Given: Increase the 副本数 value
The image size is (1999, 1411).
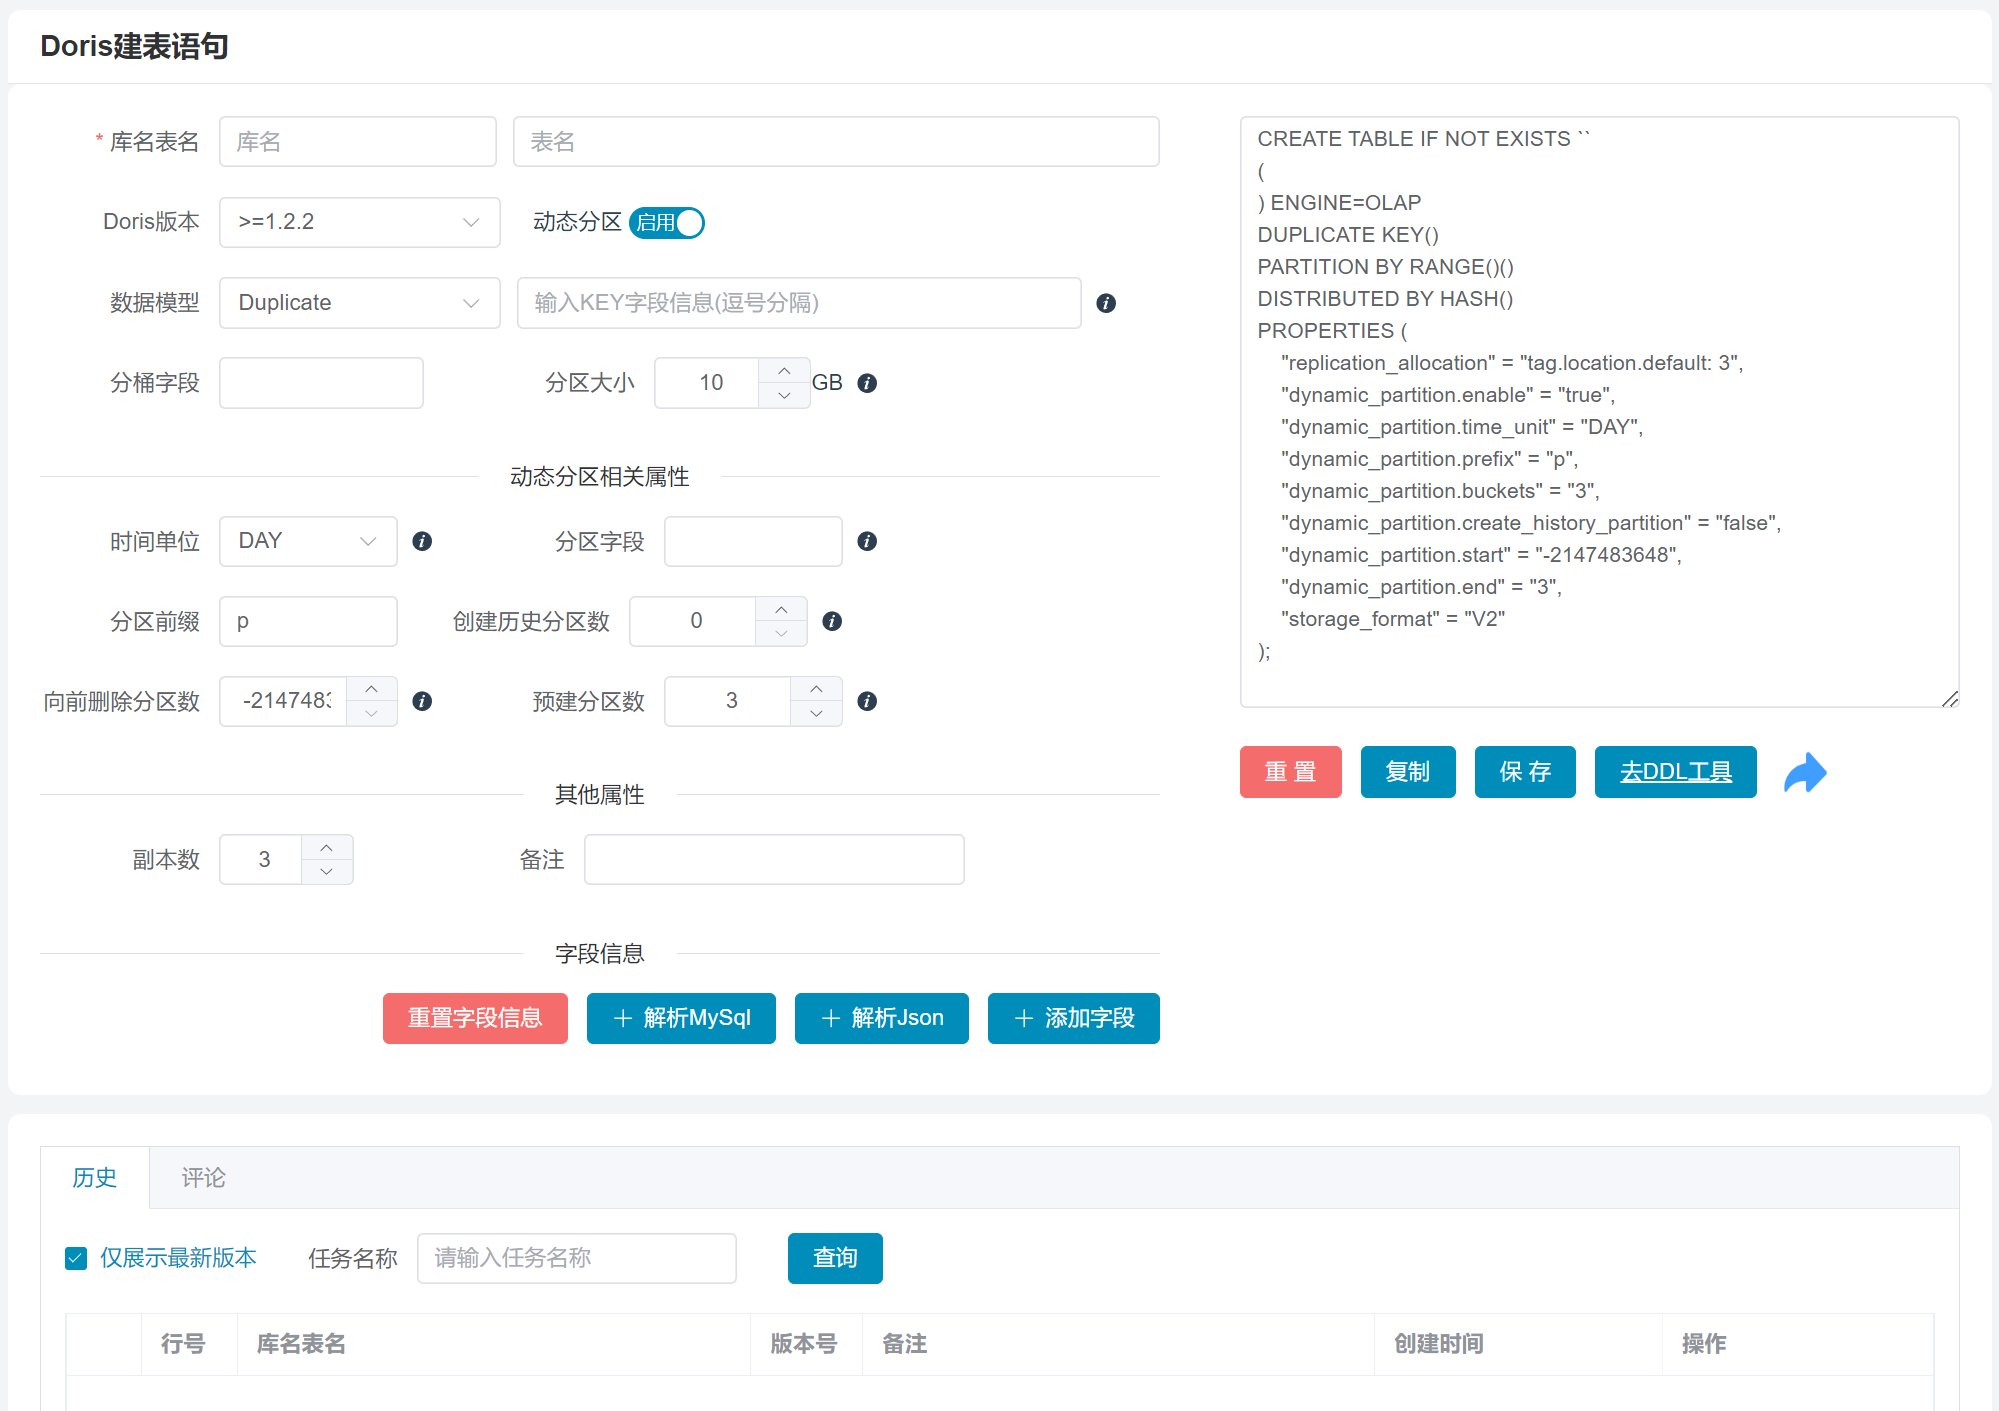Looking at the screenshot, I should (327, 847).
